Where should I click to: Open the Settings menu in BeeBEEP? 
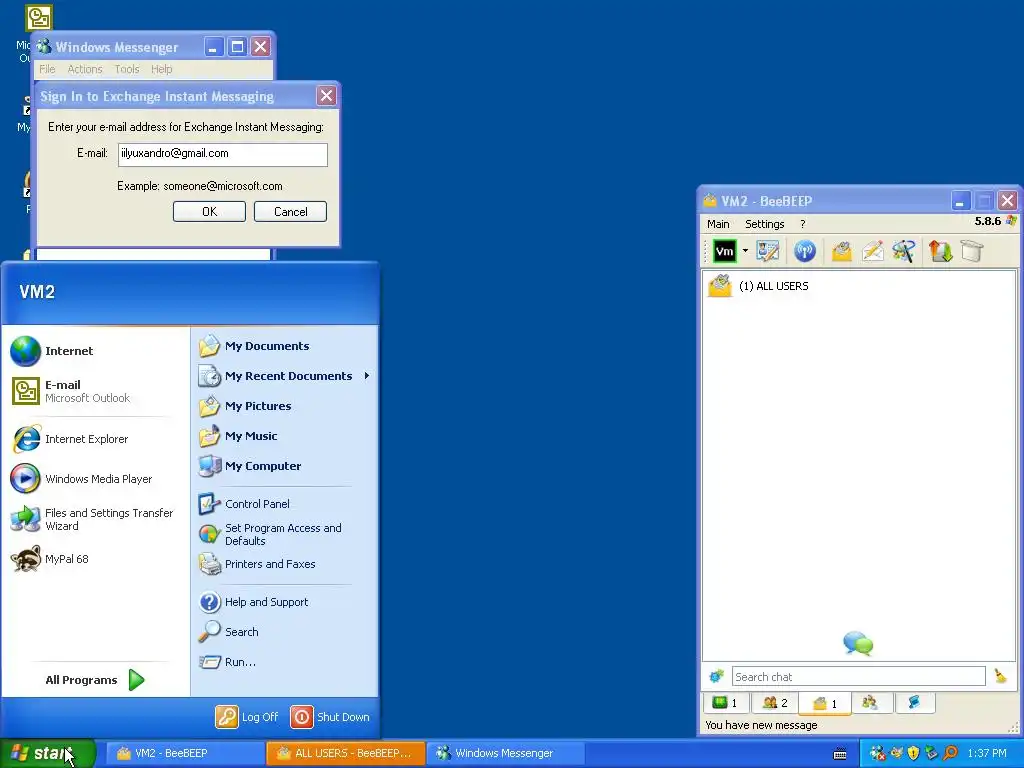click(765, 224)
